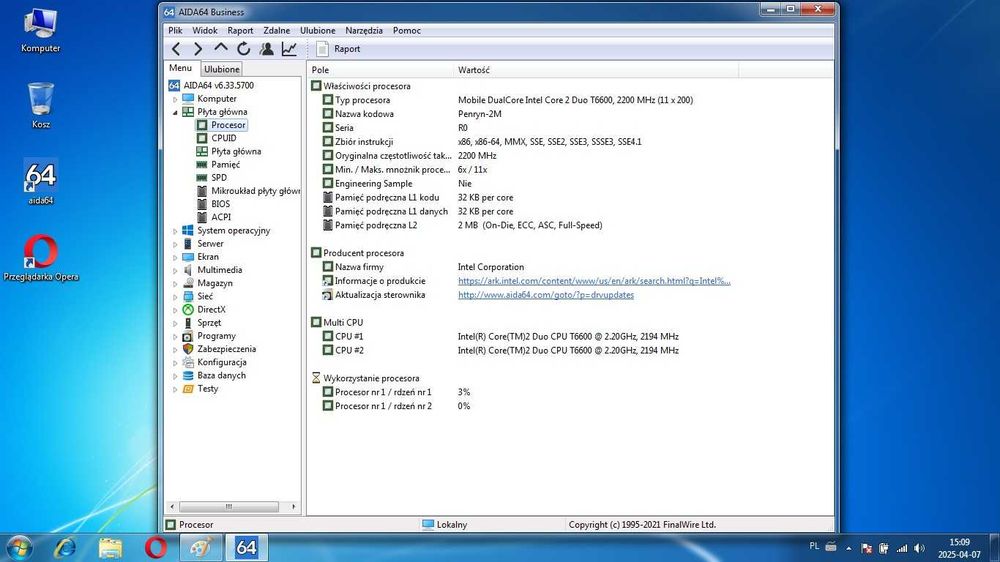Select ACPI in the tree

point(221,217)
